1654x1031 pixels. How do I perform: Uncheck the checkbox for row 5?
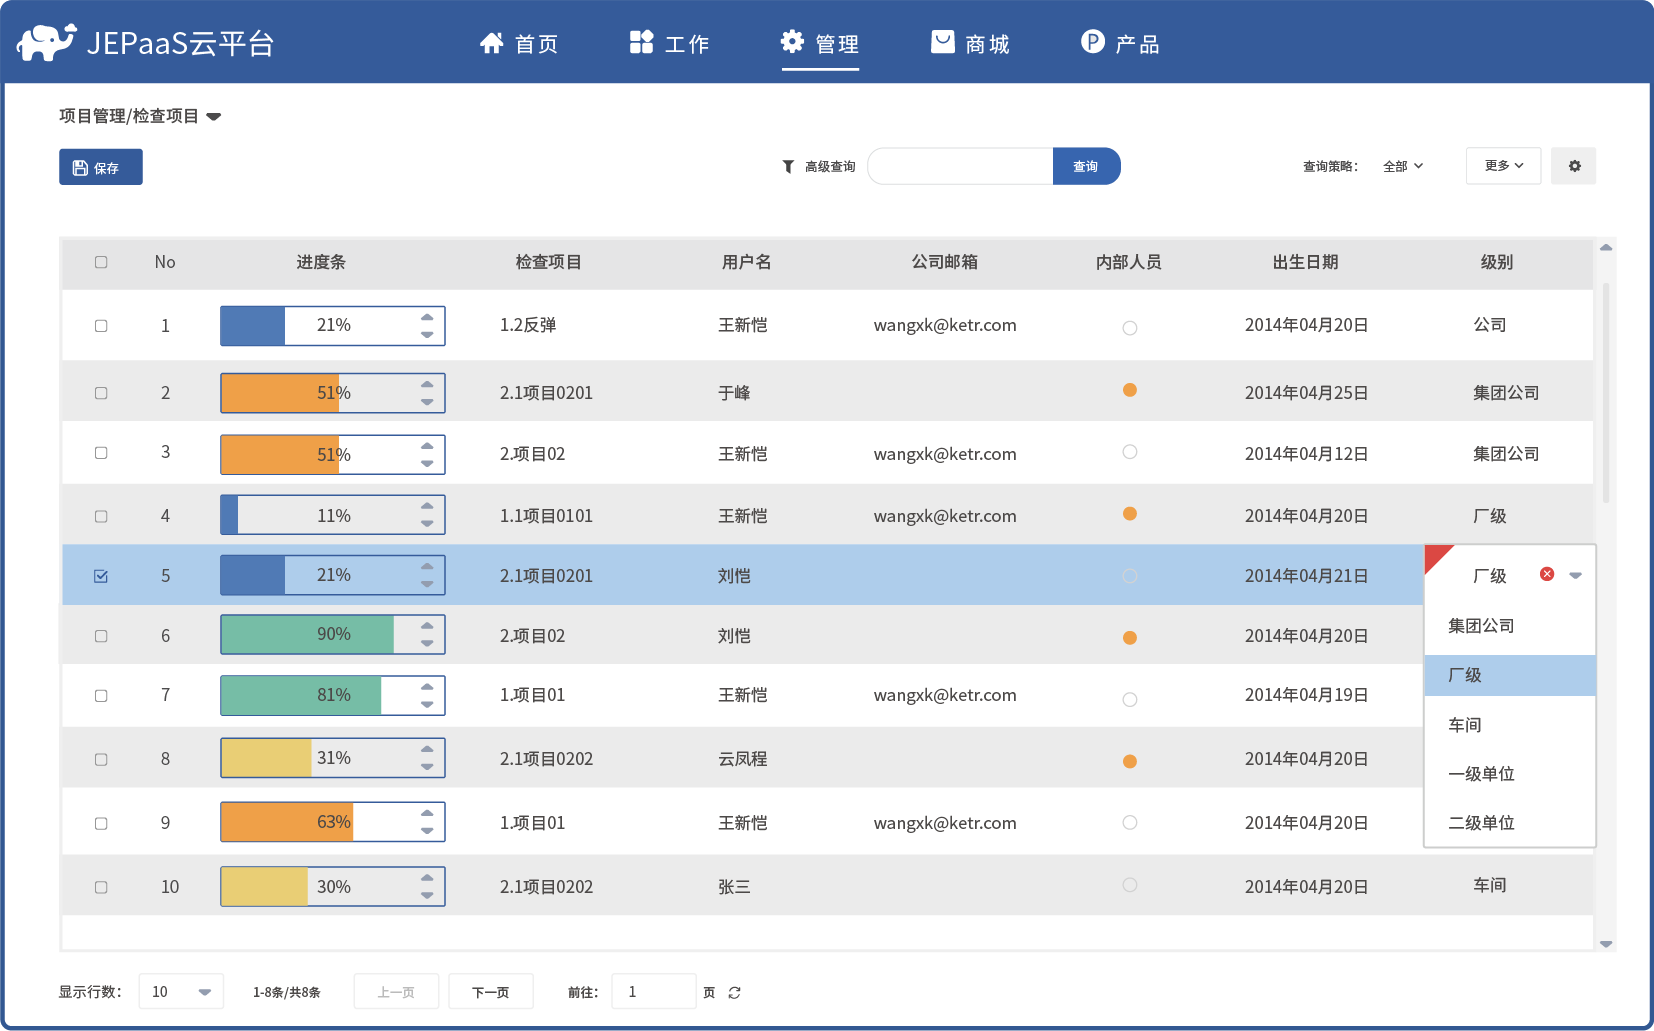tap(101, 576)
